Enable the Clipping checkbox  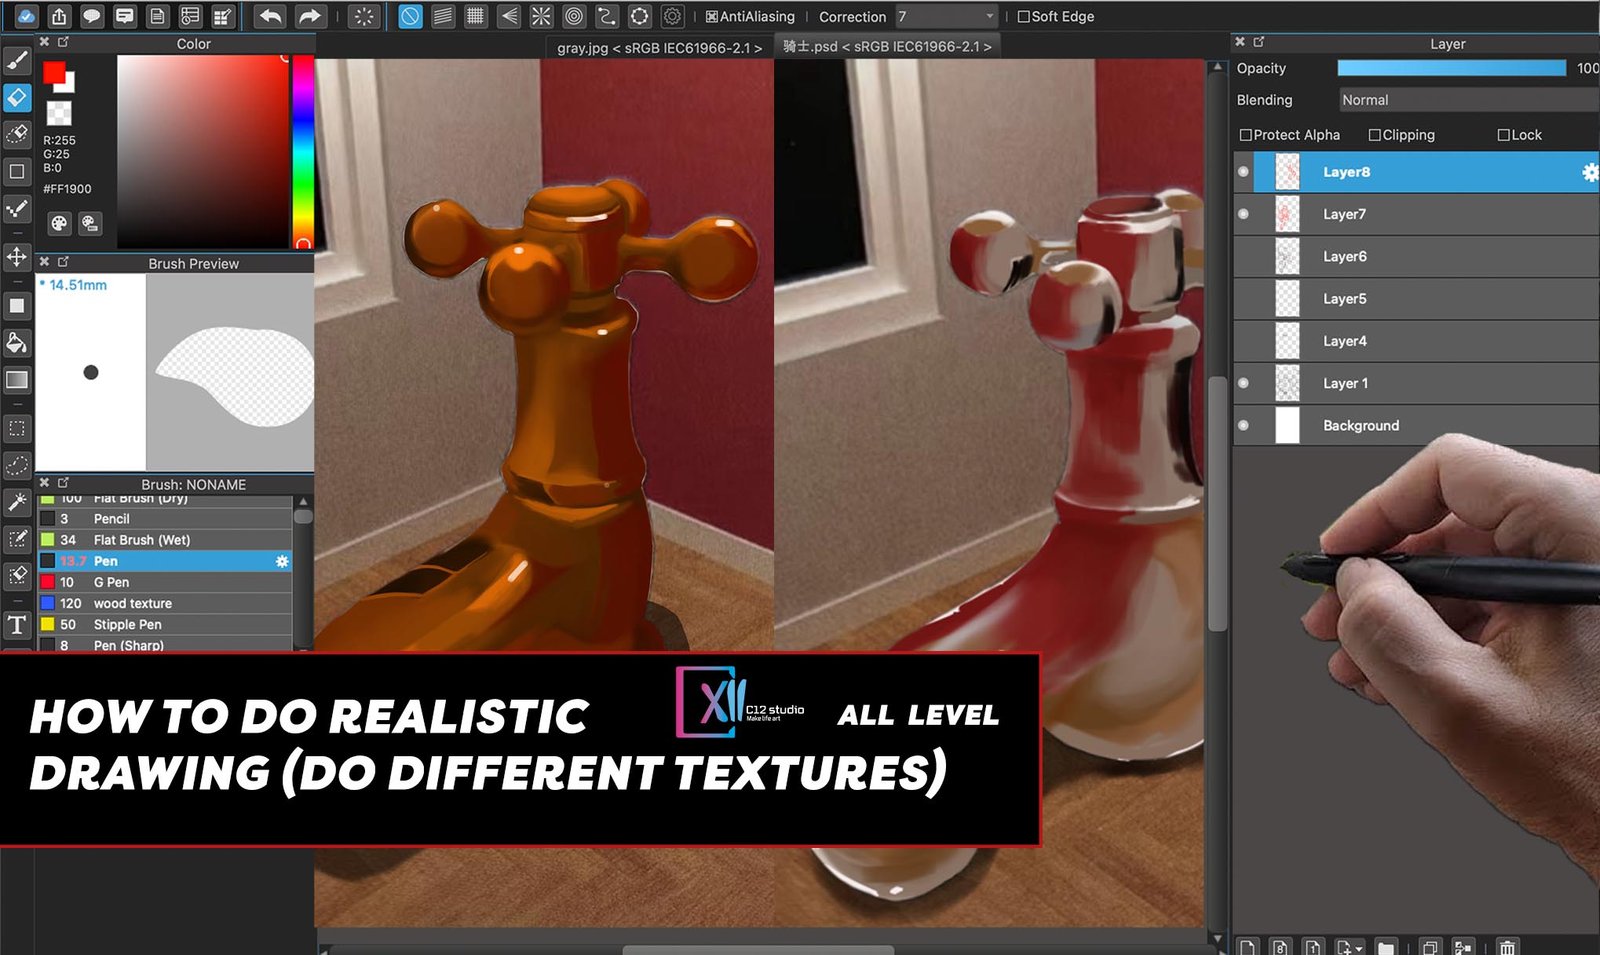(x=1375, y=135)
